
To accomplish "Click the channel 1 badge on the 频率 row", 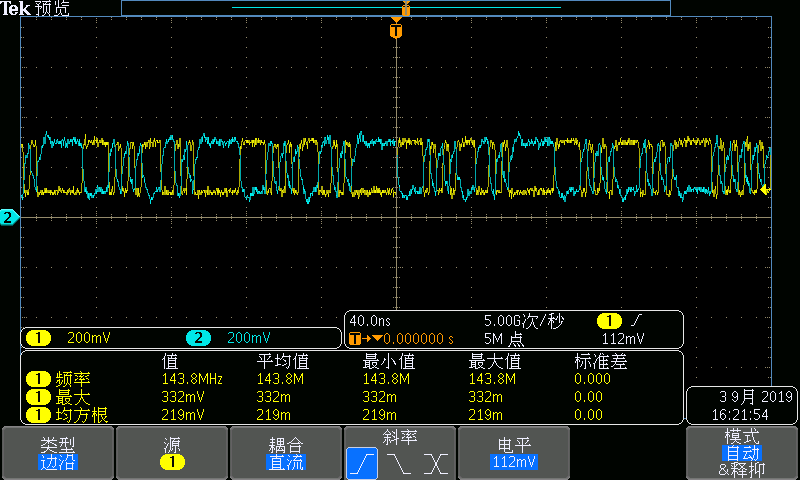I will [x=38, y=379].
